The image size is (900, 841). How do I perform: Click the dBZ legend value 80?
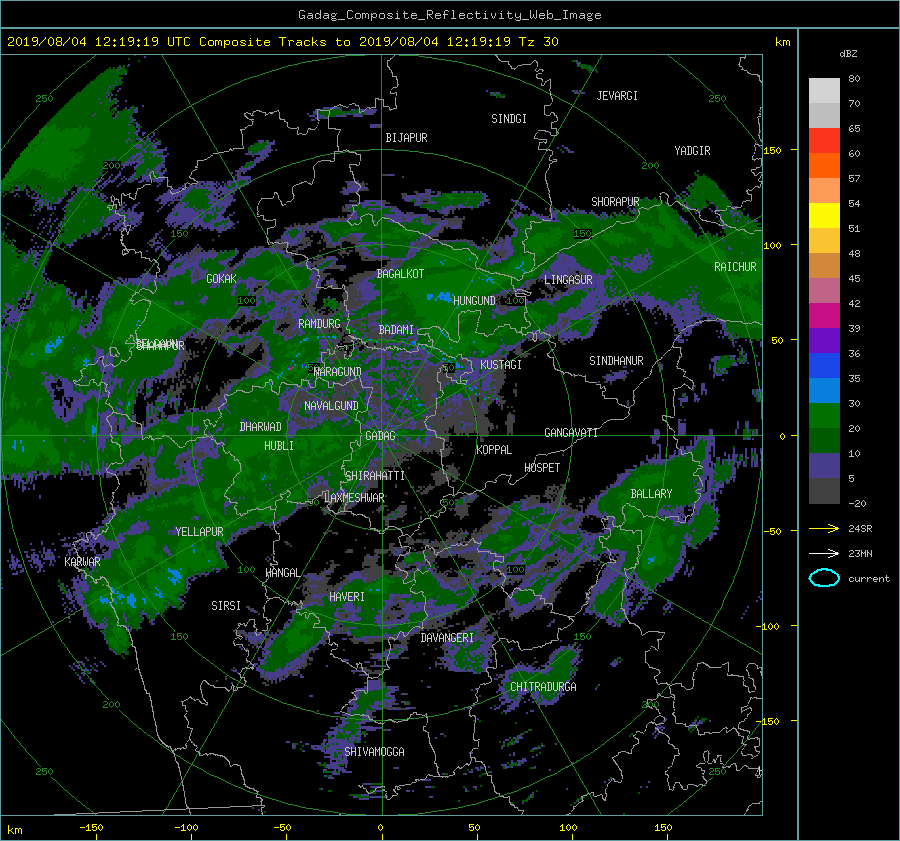[x=854, y=79]
